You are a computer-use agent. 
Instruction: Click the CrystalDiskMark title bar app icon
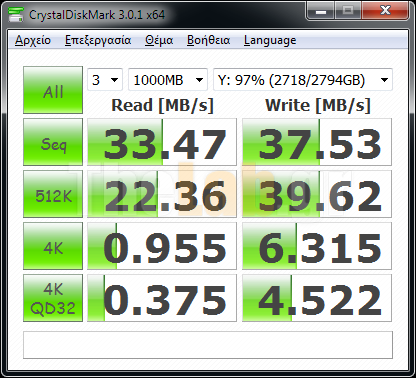point(16,15)
